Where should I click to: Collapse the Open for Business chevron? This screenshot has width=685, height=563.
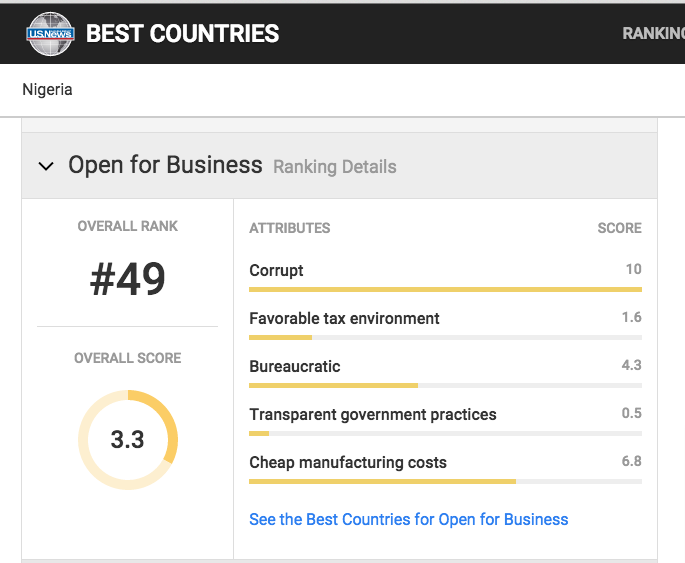(x=46, y=166)
